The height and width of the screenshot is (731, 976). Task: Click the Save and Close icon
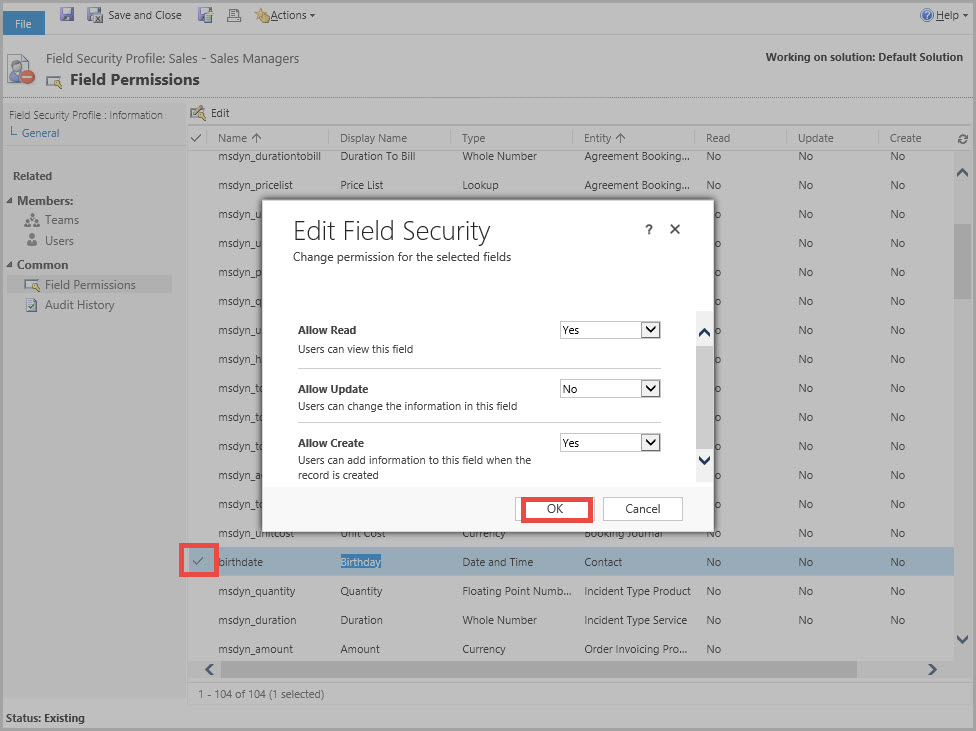[x=96, y=15]
